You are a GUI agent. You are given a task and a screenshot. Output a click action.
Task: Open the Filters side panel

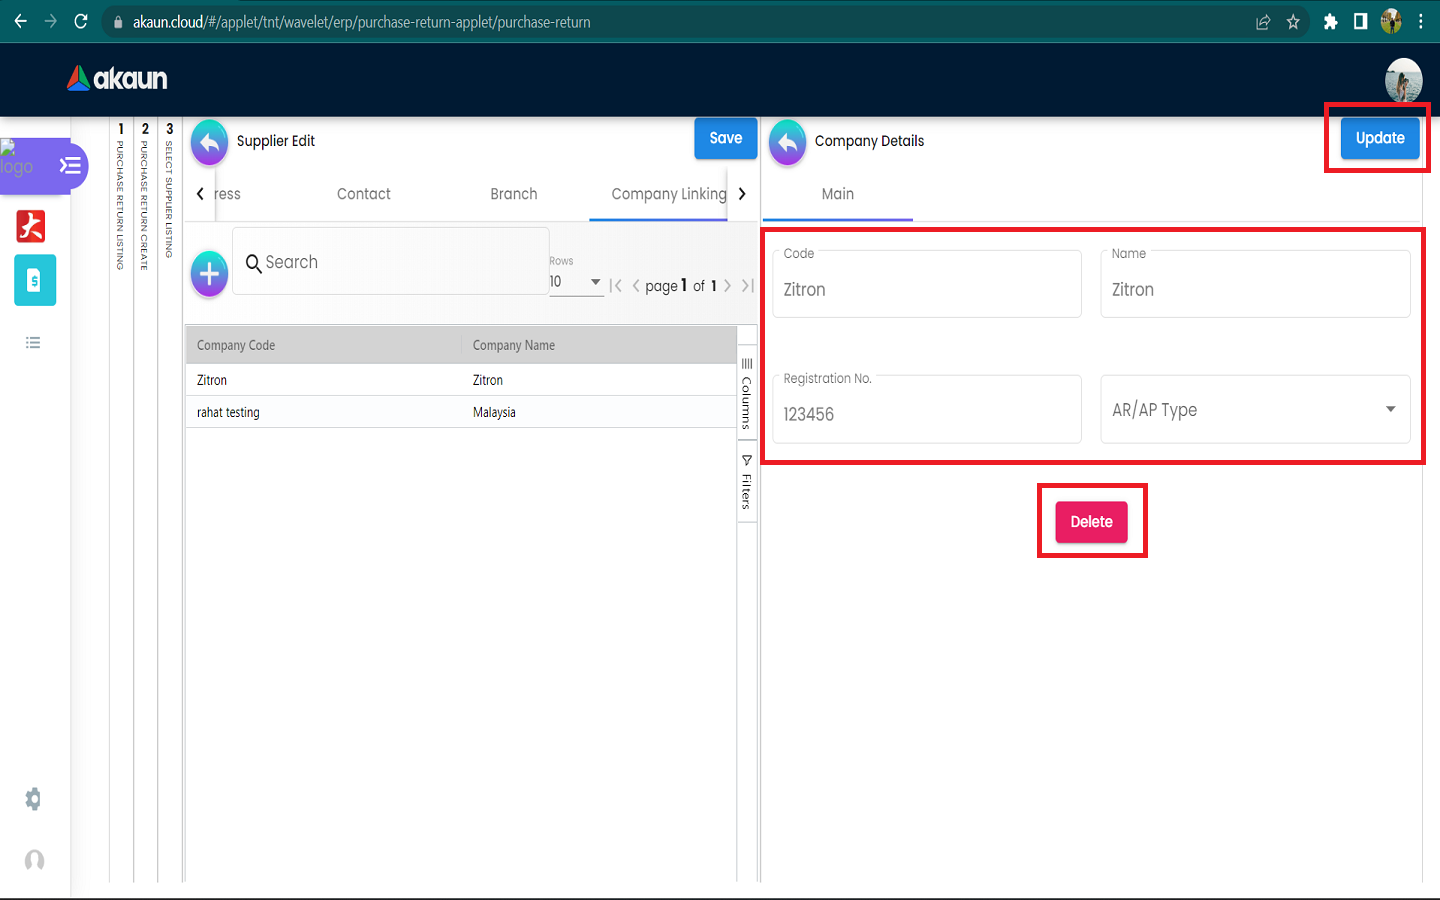coord(746,482)
